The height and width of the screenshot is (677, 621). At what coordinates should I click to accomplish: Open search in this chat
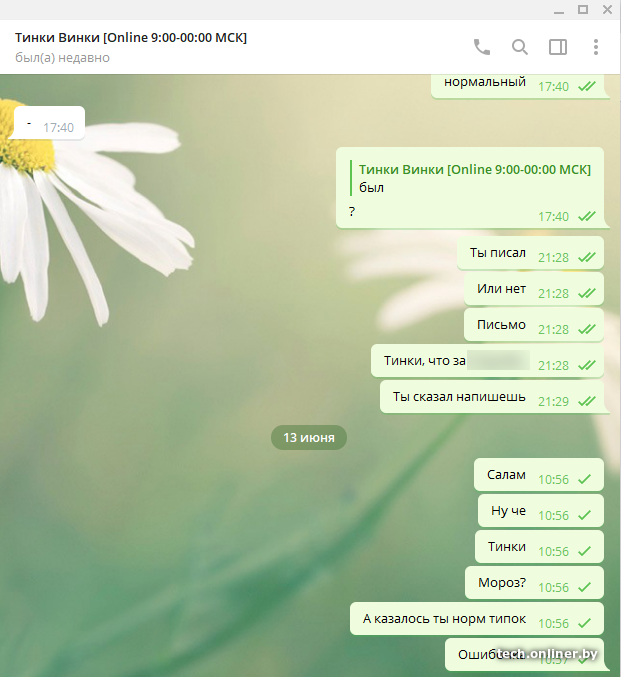[x=520, y=47]
